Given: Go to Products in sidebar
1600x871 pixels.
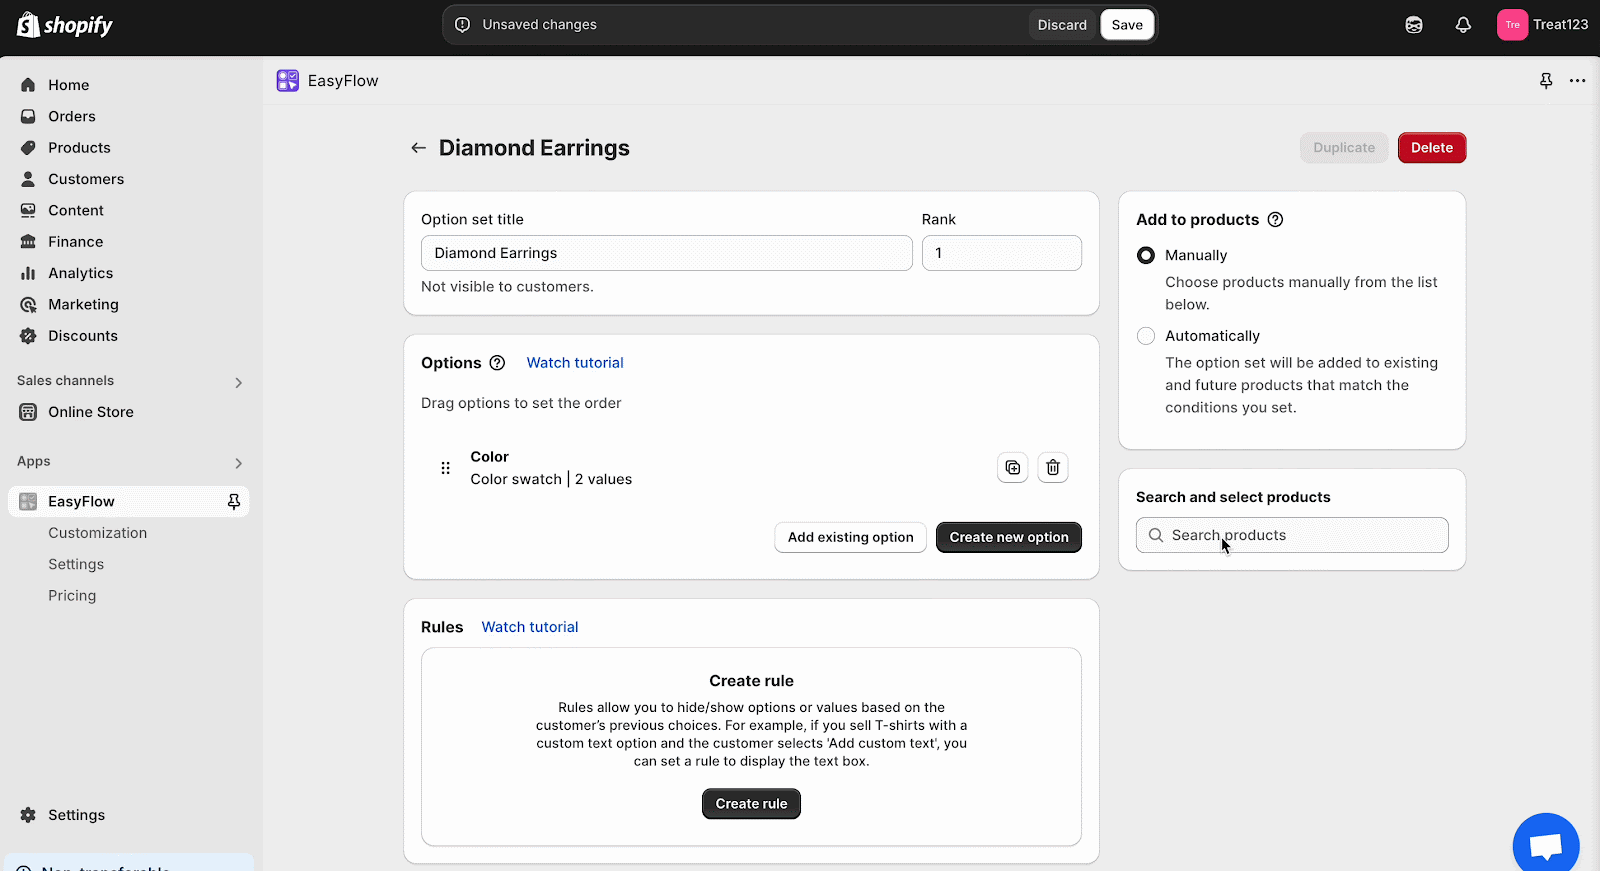Looking at the screenshot, I should pyautogui.click(x=79, y=148).
